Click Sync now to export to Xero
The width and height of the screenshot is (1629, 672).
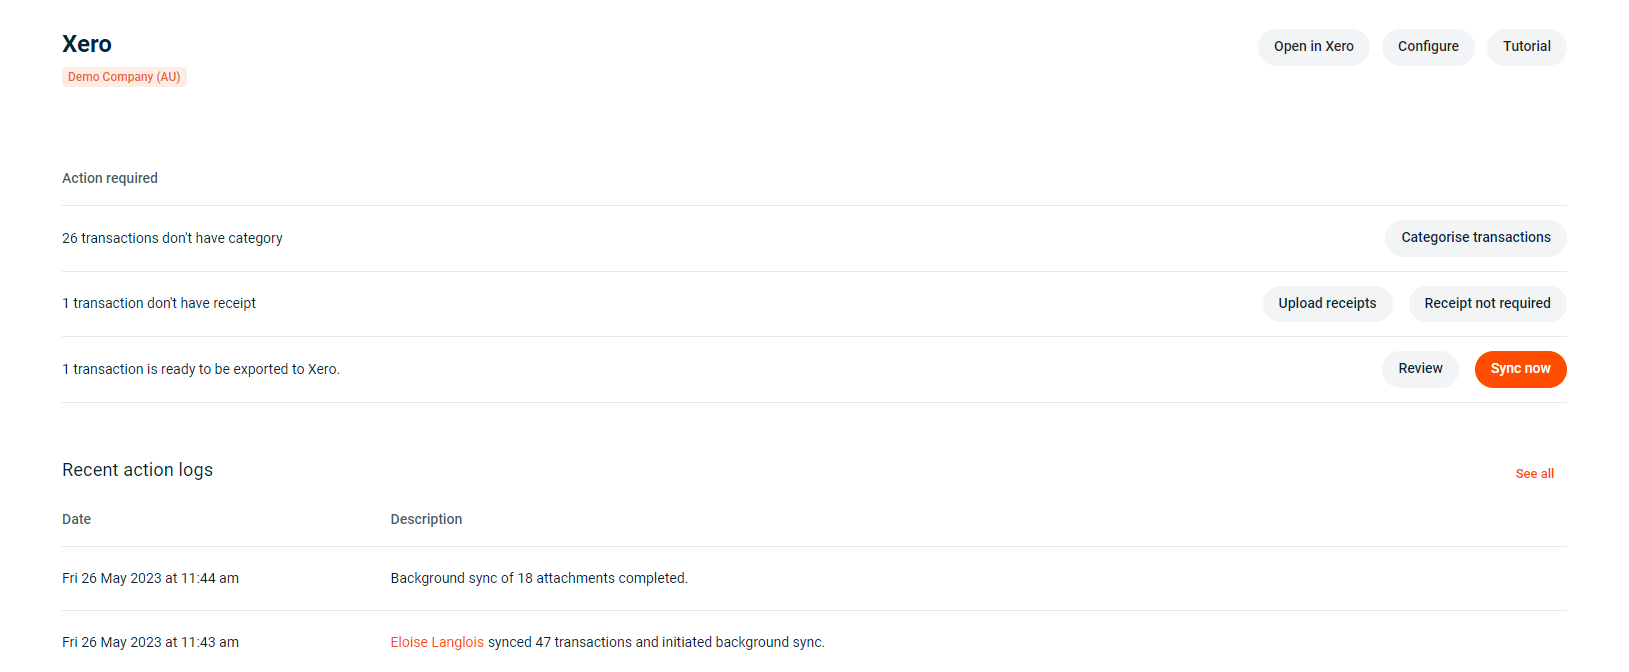[1520, 369]
